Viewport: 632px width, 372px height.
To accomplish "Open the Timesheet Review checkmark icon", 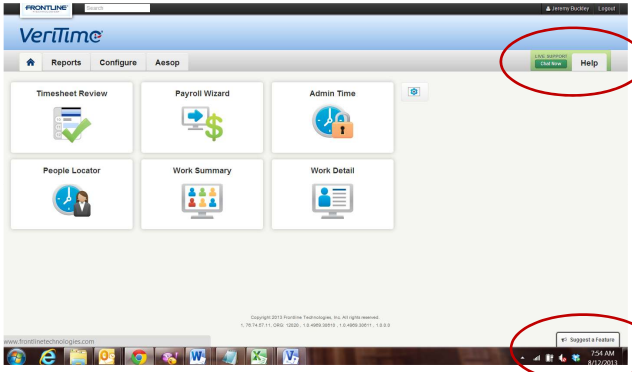I will [x=72, y=124].
